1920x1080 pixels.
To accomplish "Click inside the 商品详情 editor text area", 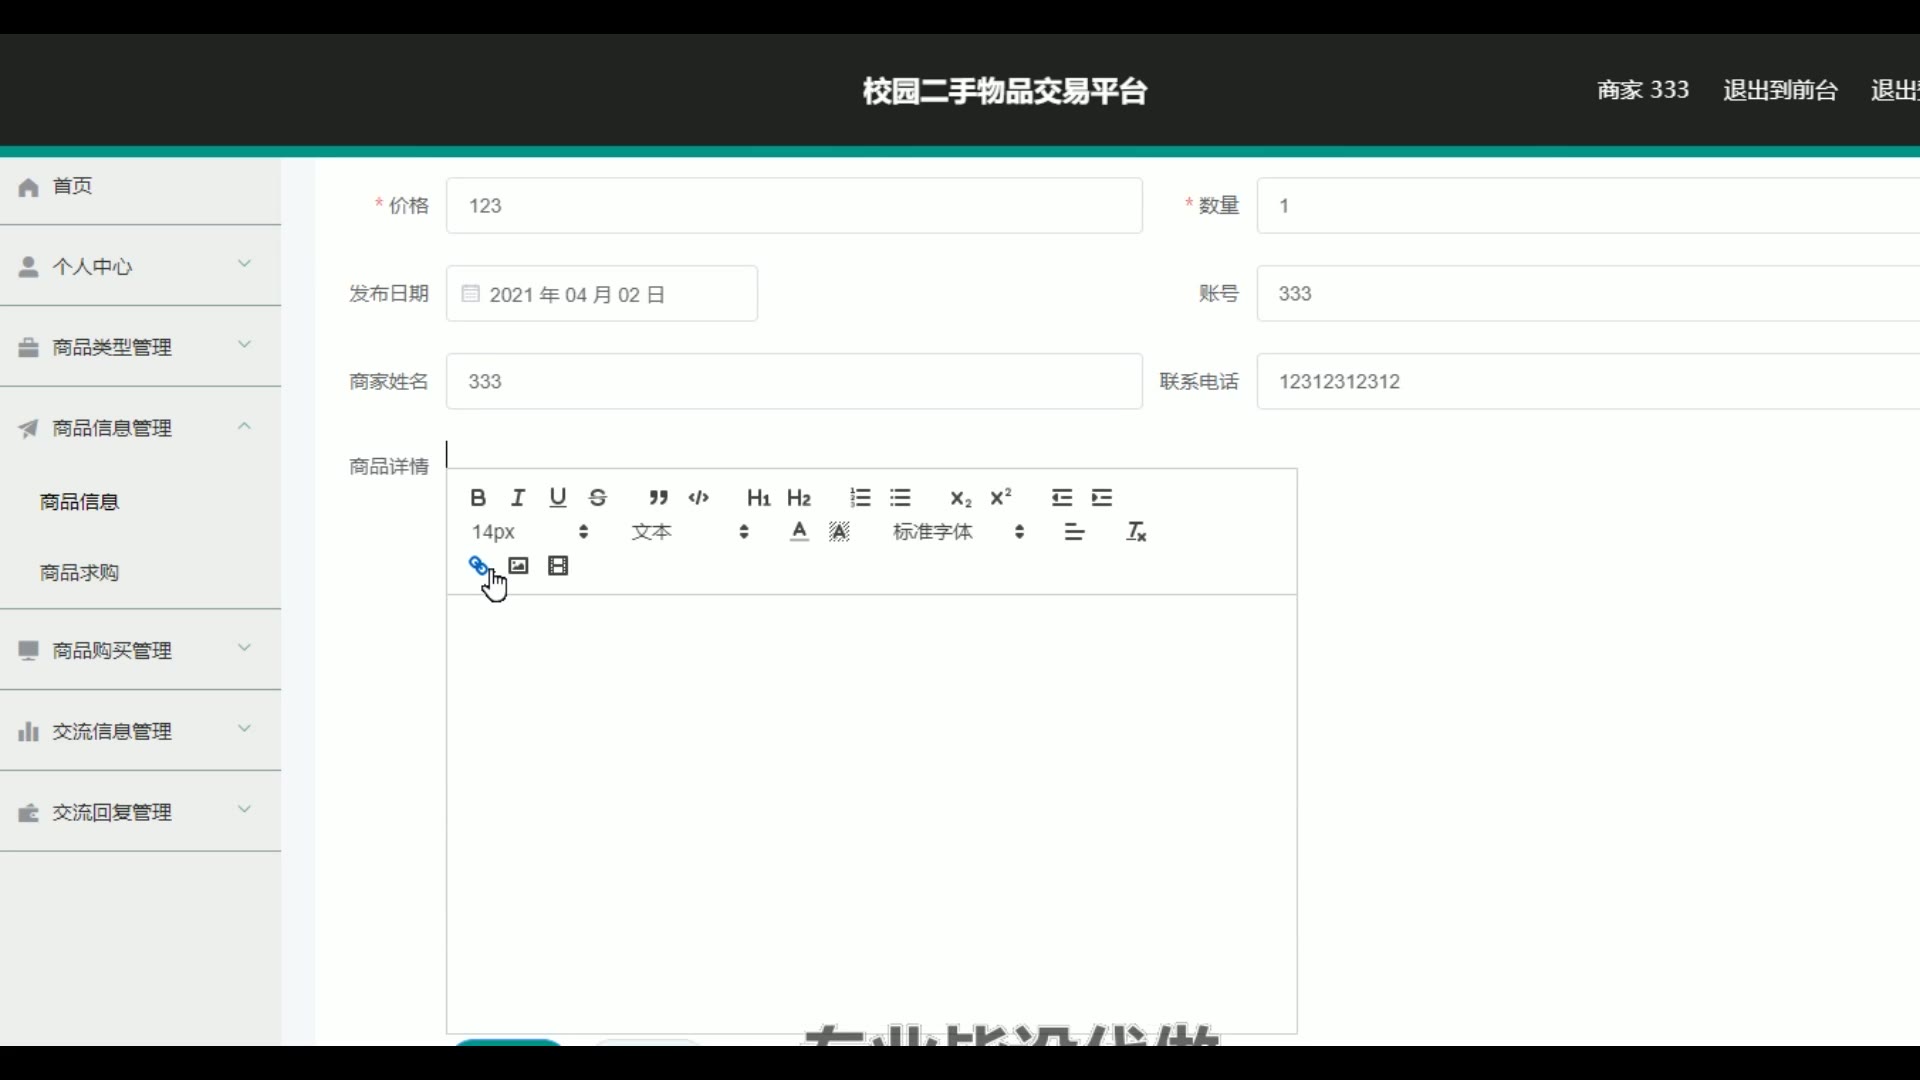I will tap(872, 814).
